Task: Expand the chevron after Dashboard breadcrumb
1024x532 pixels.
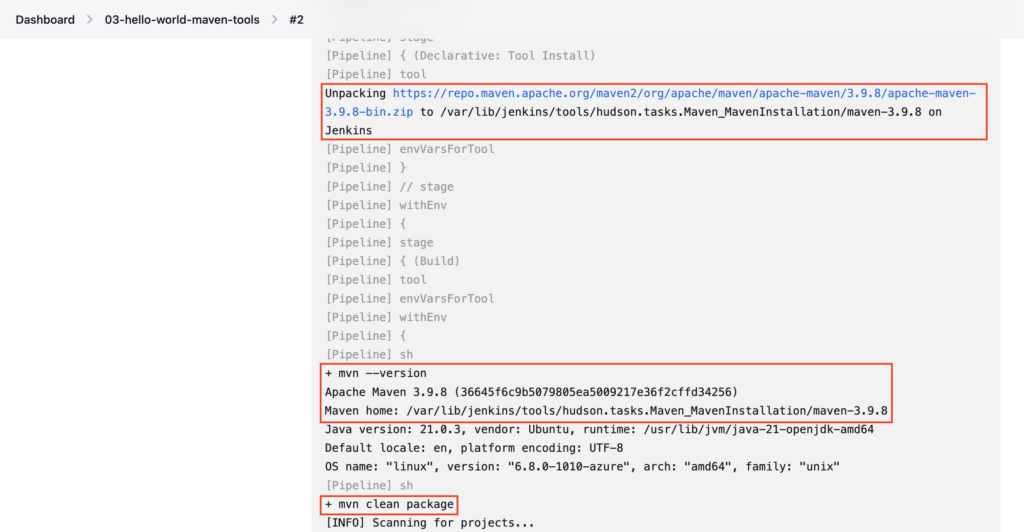Action: tap(89, 20)
